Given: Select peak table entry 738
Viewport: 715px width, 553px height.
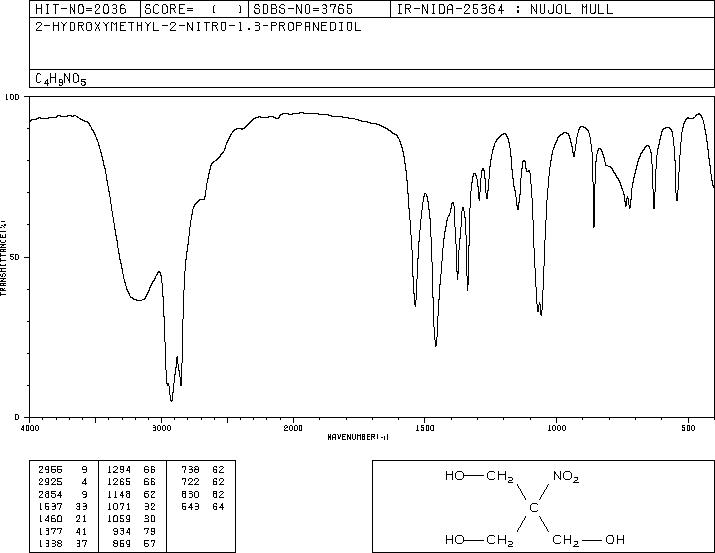Looking at the screenshot, I should (x=190, y=470).
